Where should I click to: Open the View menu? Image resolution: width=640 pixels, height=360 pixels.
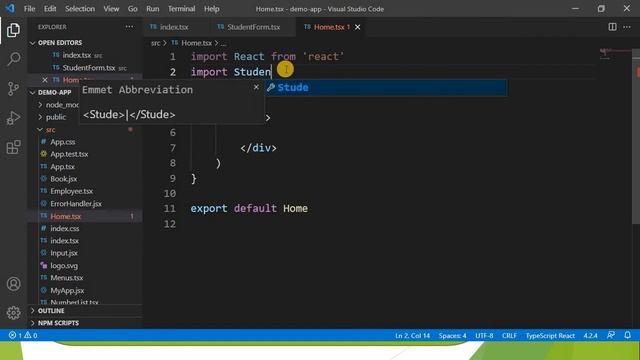coord(111,9)
